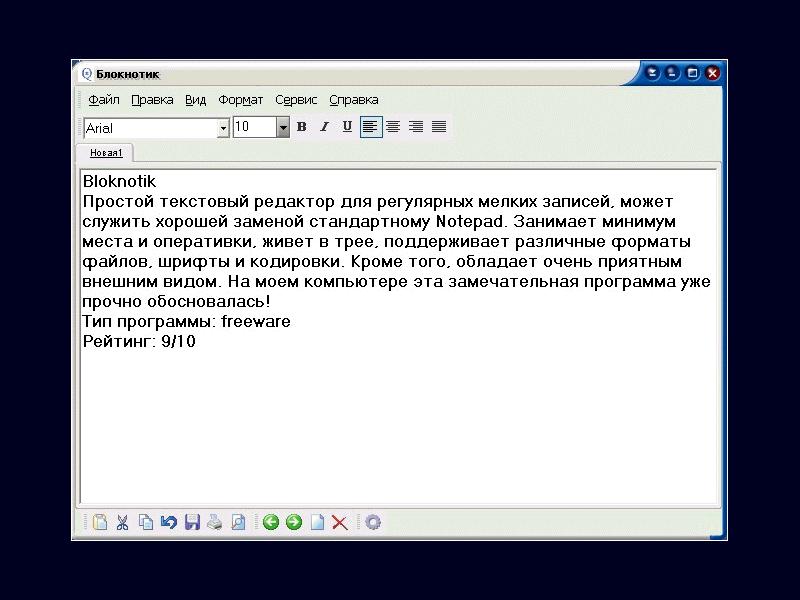Open the Формат menu
The width and height of the screenshot is (800, 600).
pyautogui.click(x=241, y=100)
